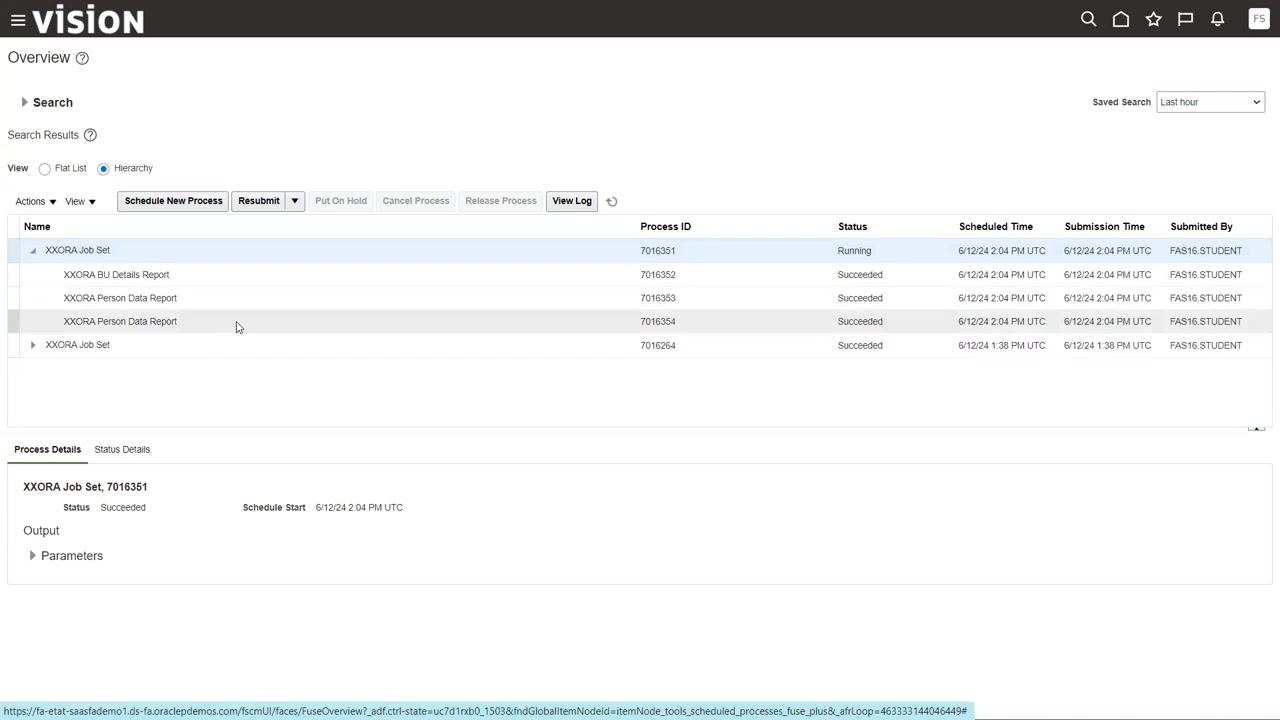Screen dimensions: 1280x720
Task: Click the Vision logo
Action: coord(88,19)
